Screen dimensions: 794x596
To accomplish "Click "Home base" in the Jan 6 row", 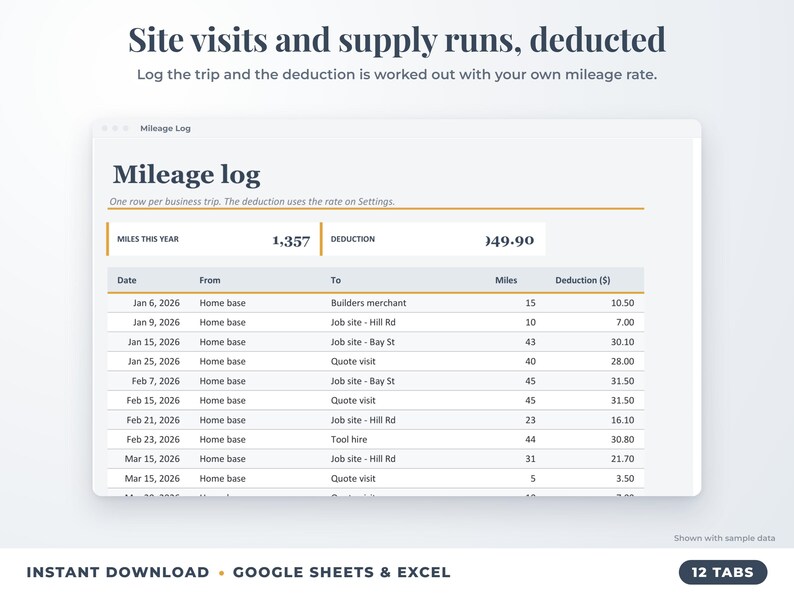I will tap(222, 303).
